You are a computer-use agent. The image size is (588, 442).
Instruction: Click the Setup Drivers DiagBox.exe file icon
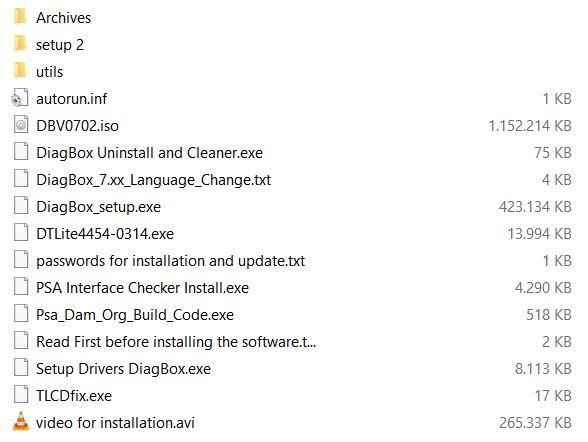tap(21, 367)
